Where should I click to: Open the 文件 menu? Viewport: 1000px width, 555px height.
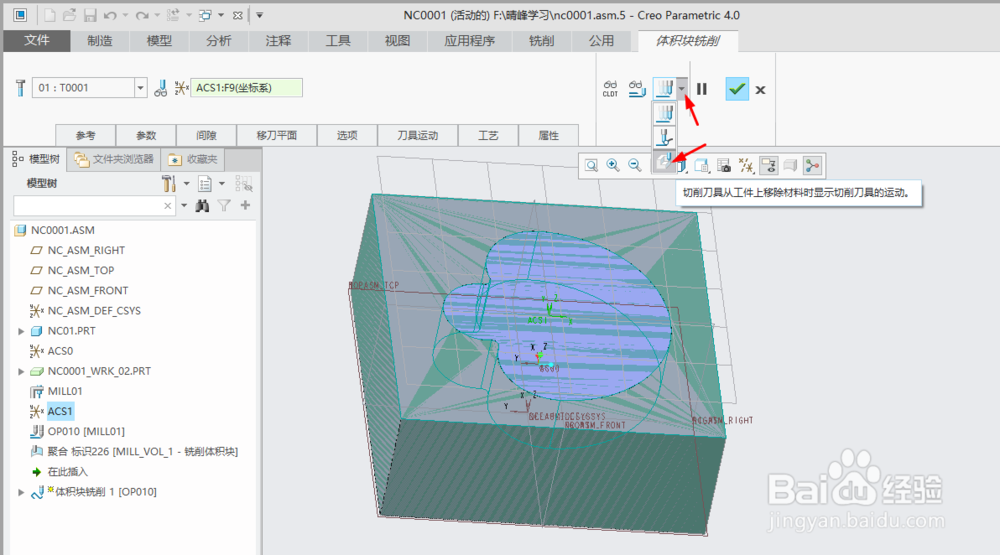37,40
